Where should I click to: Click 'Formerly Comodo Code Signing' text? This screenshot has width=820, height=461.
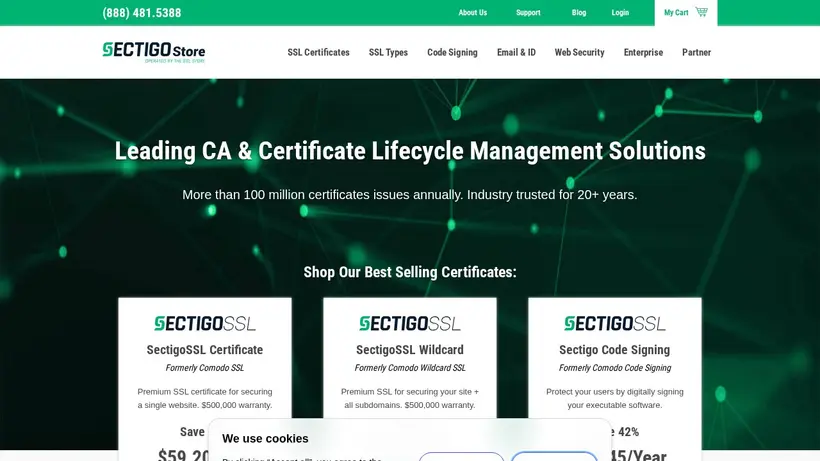tap(614, 368)
